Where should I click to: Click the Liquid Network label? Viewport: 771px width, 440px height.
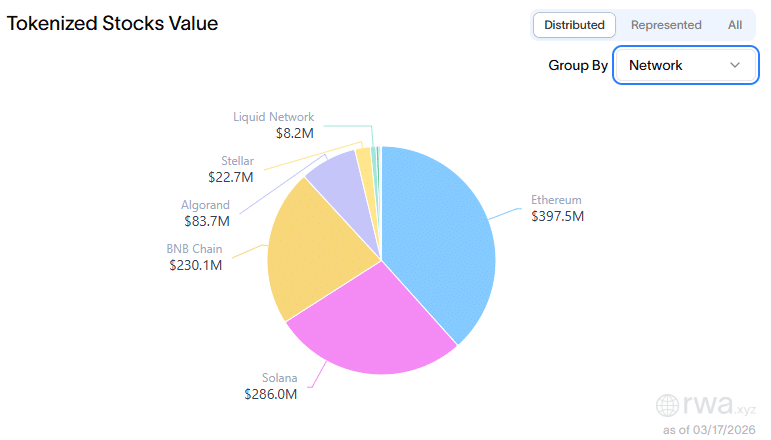pyautogui.click(x=273, y=117)
